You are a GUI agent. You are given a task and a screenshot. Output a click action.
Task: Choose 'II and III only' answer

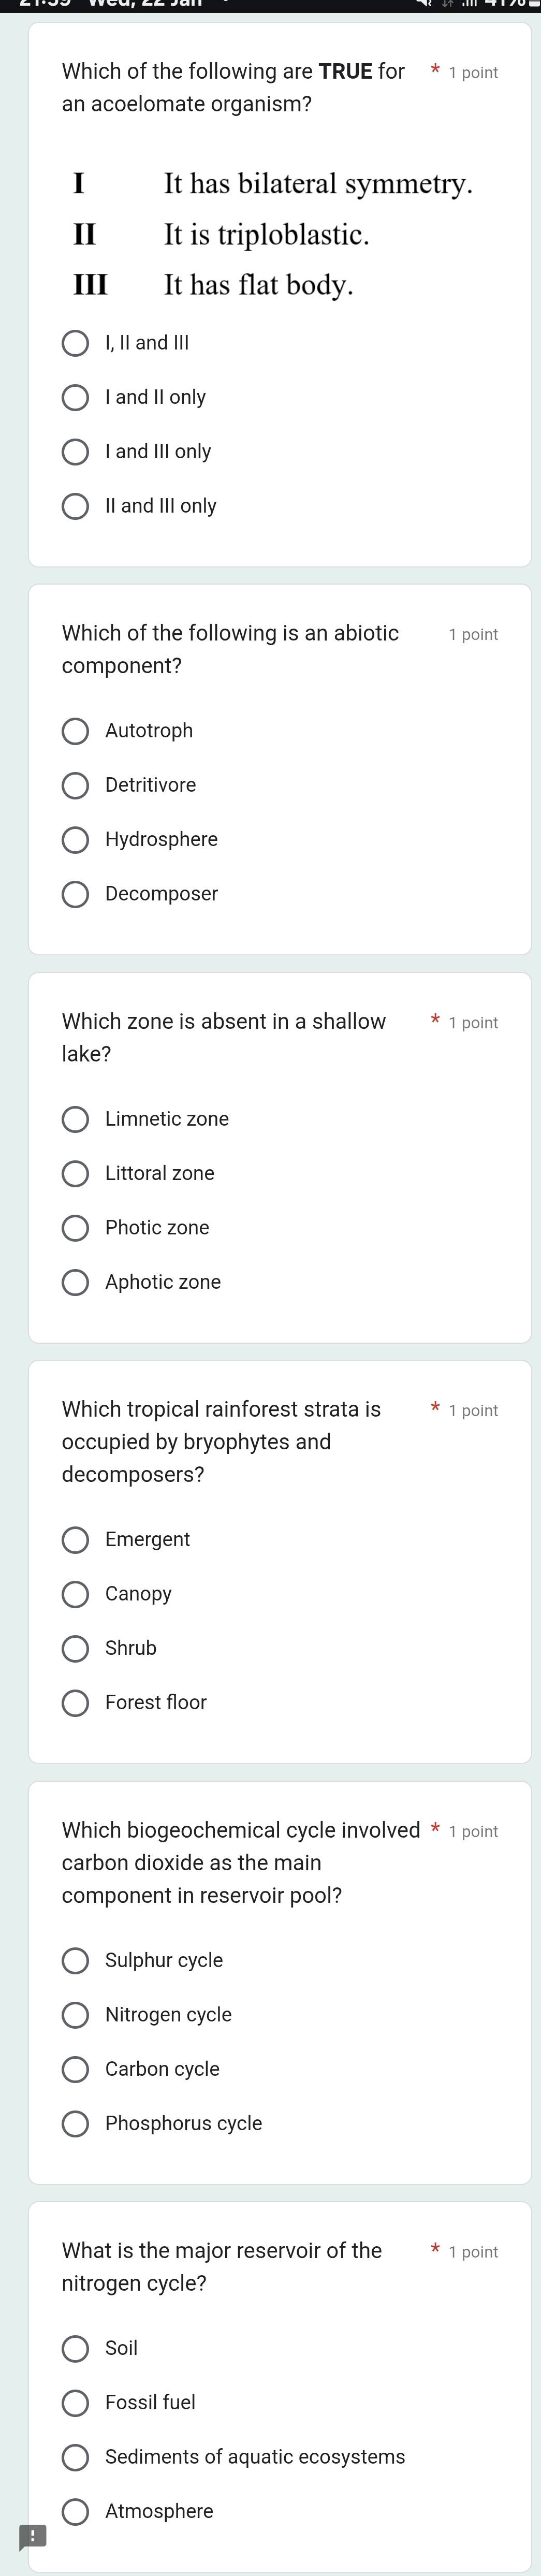(75, 506)
